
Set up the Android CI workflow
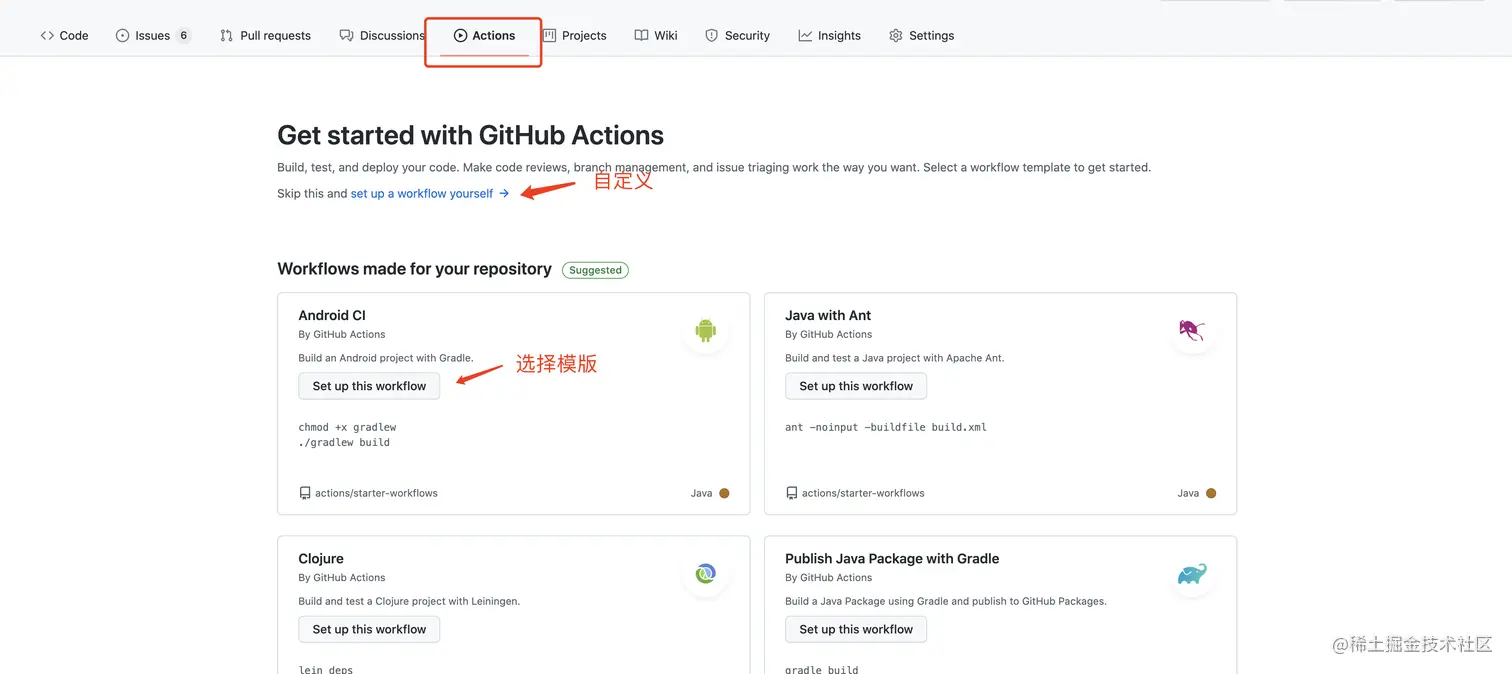click(369, 386)
